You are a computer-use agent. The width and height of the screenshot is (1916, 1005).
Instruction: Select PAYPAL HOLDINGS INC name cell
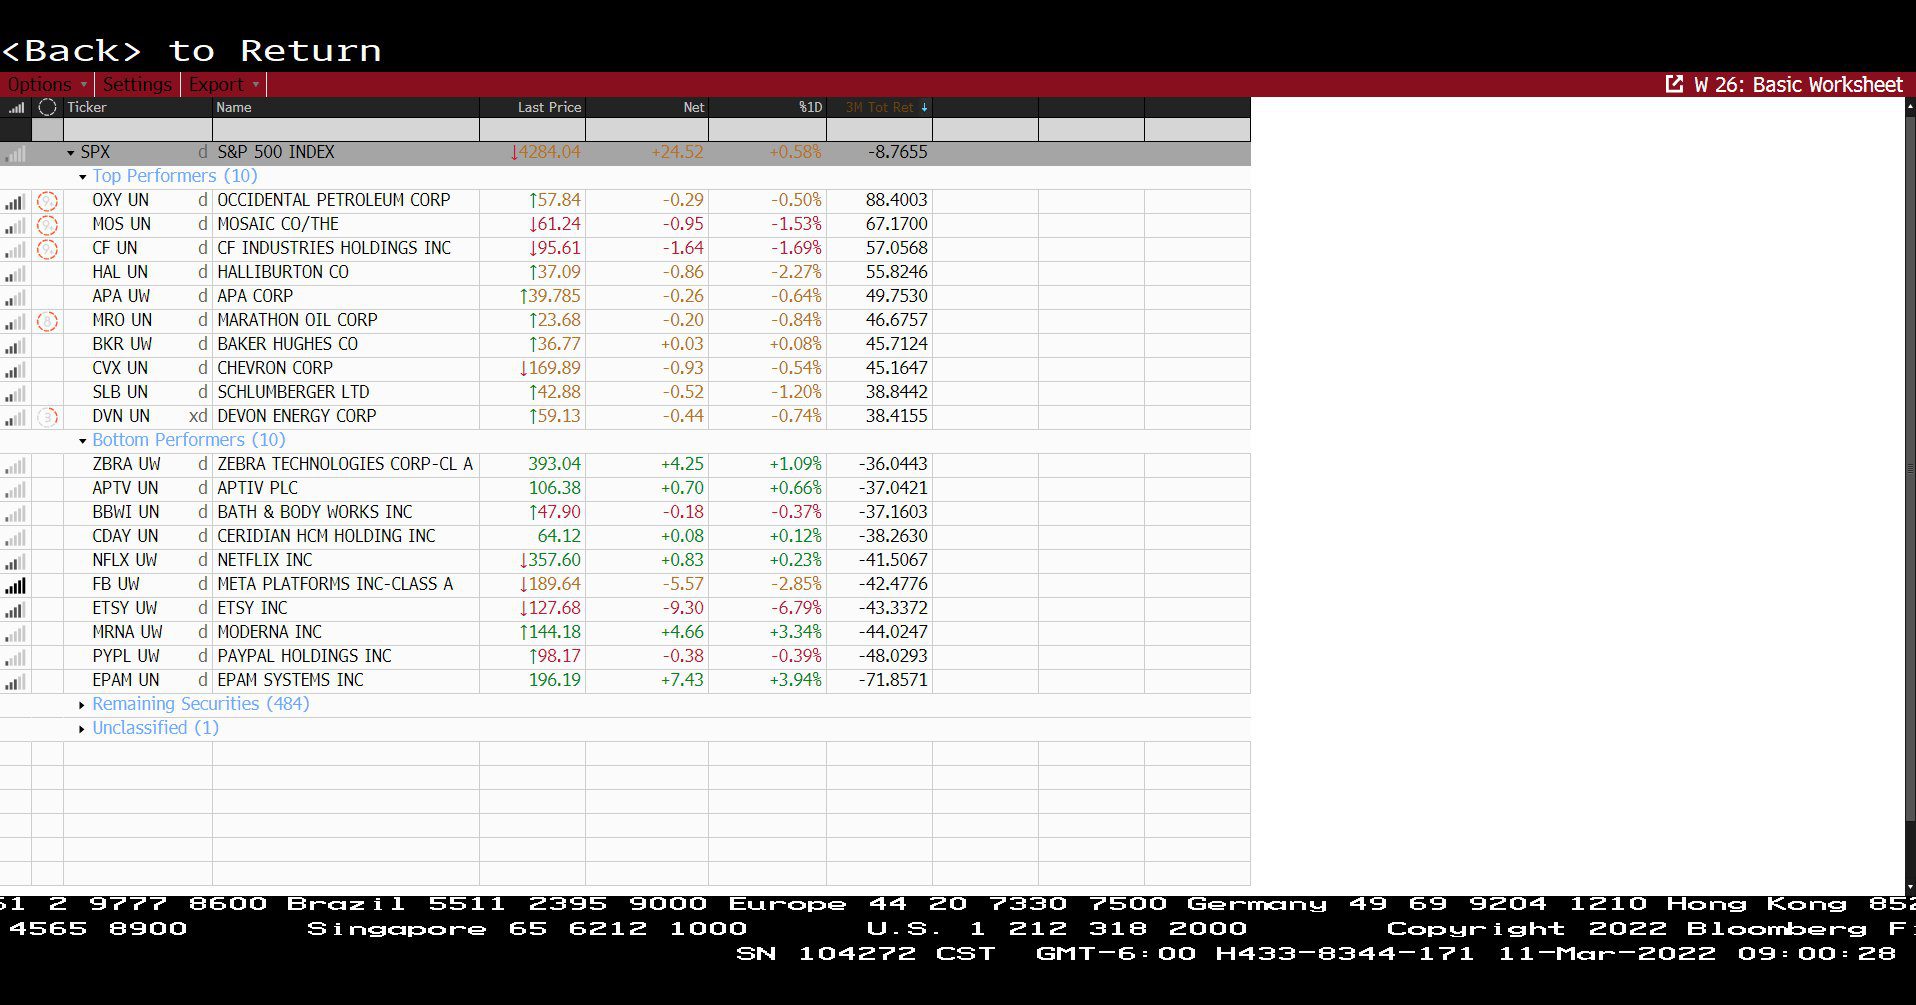pos(346,657)
